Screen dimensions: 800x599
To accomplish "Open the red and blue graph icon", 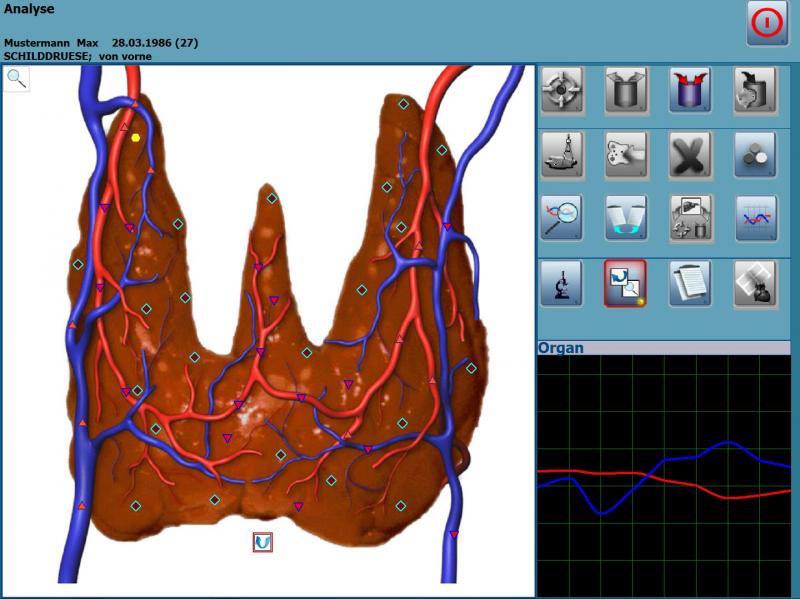I will pos(755,219).
